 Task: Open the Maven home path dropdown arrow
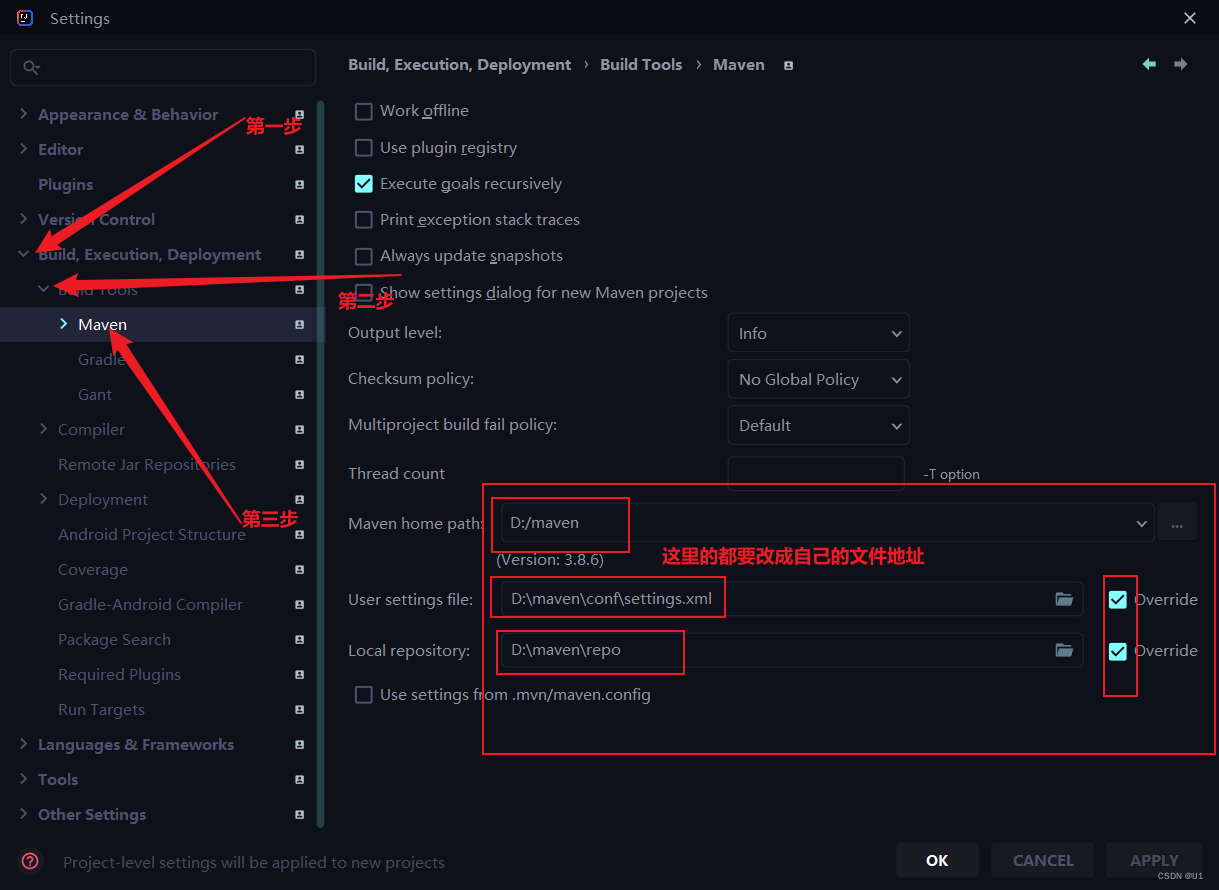click(1142, 523)
